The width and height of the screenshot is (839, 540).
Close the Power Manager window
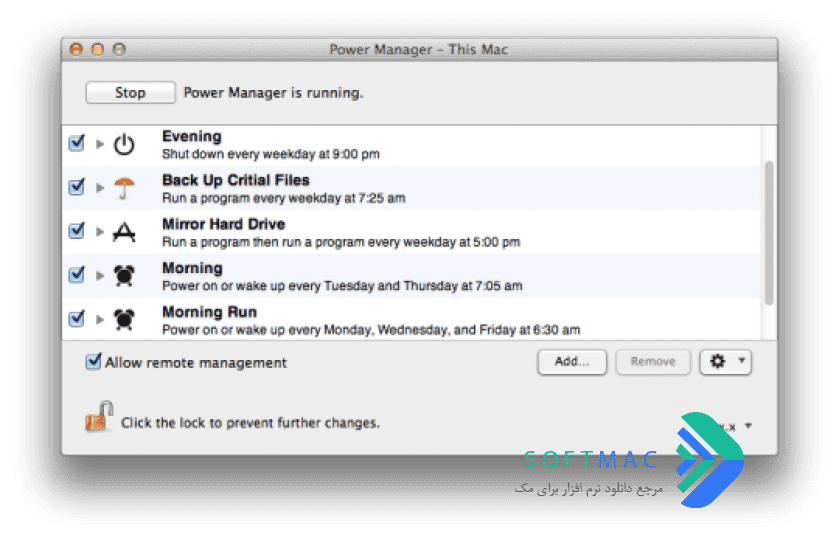(x=77, y=49)
